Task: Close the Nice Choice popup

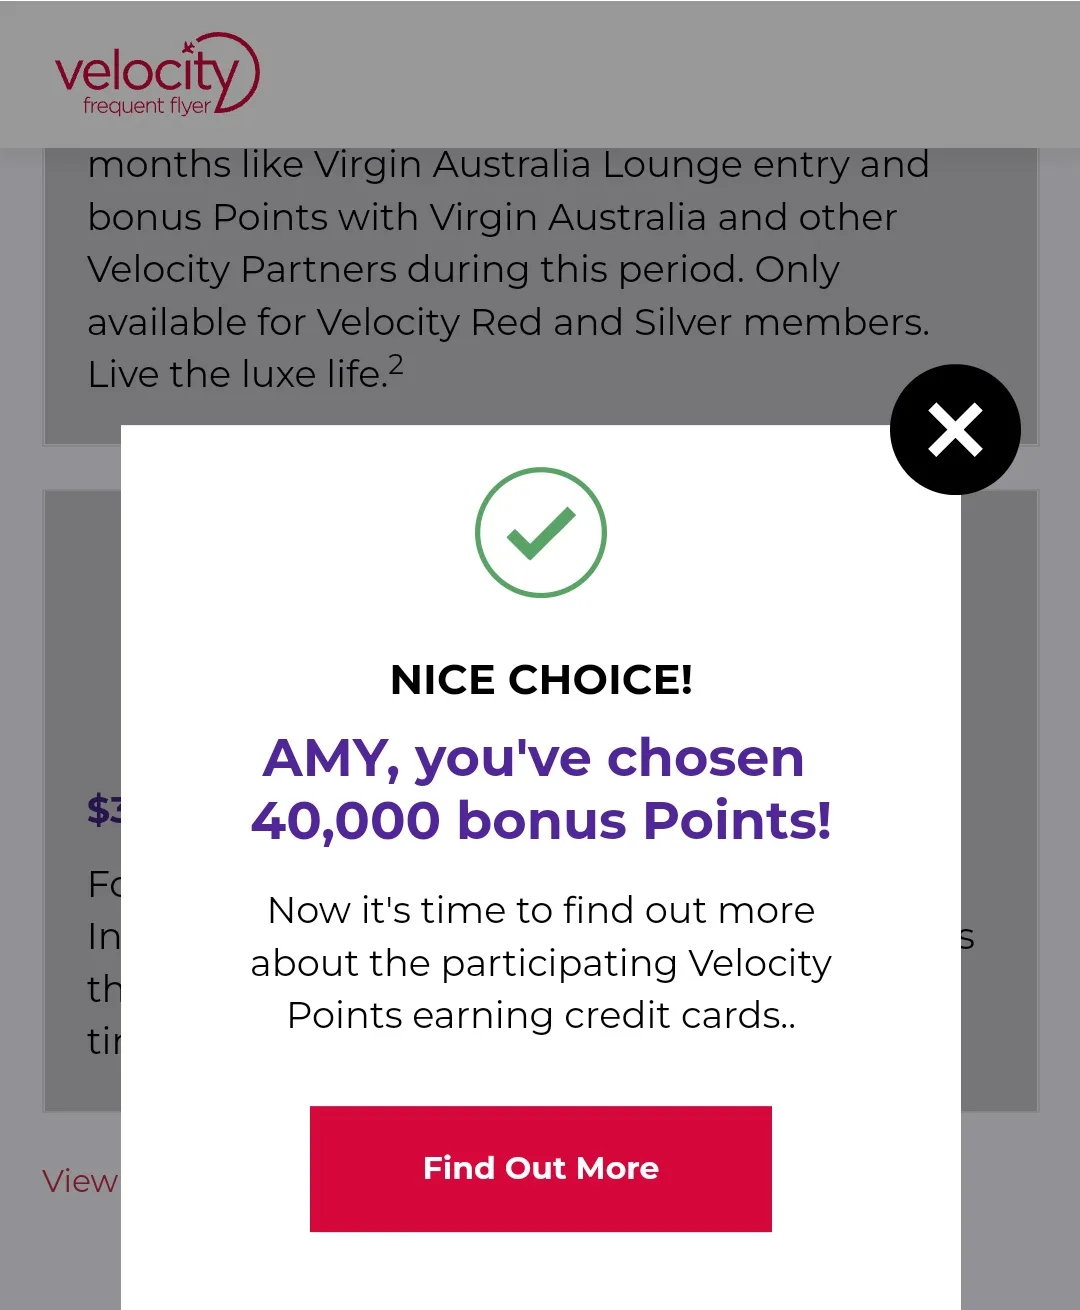Action: pos(955,430)
